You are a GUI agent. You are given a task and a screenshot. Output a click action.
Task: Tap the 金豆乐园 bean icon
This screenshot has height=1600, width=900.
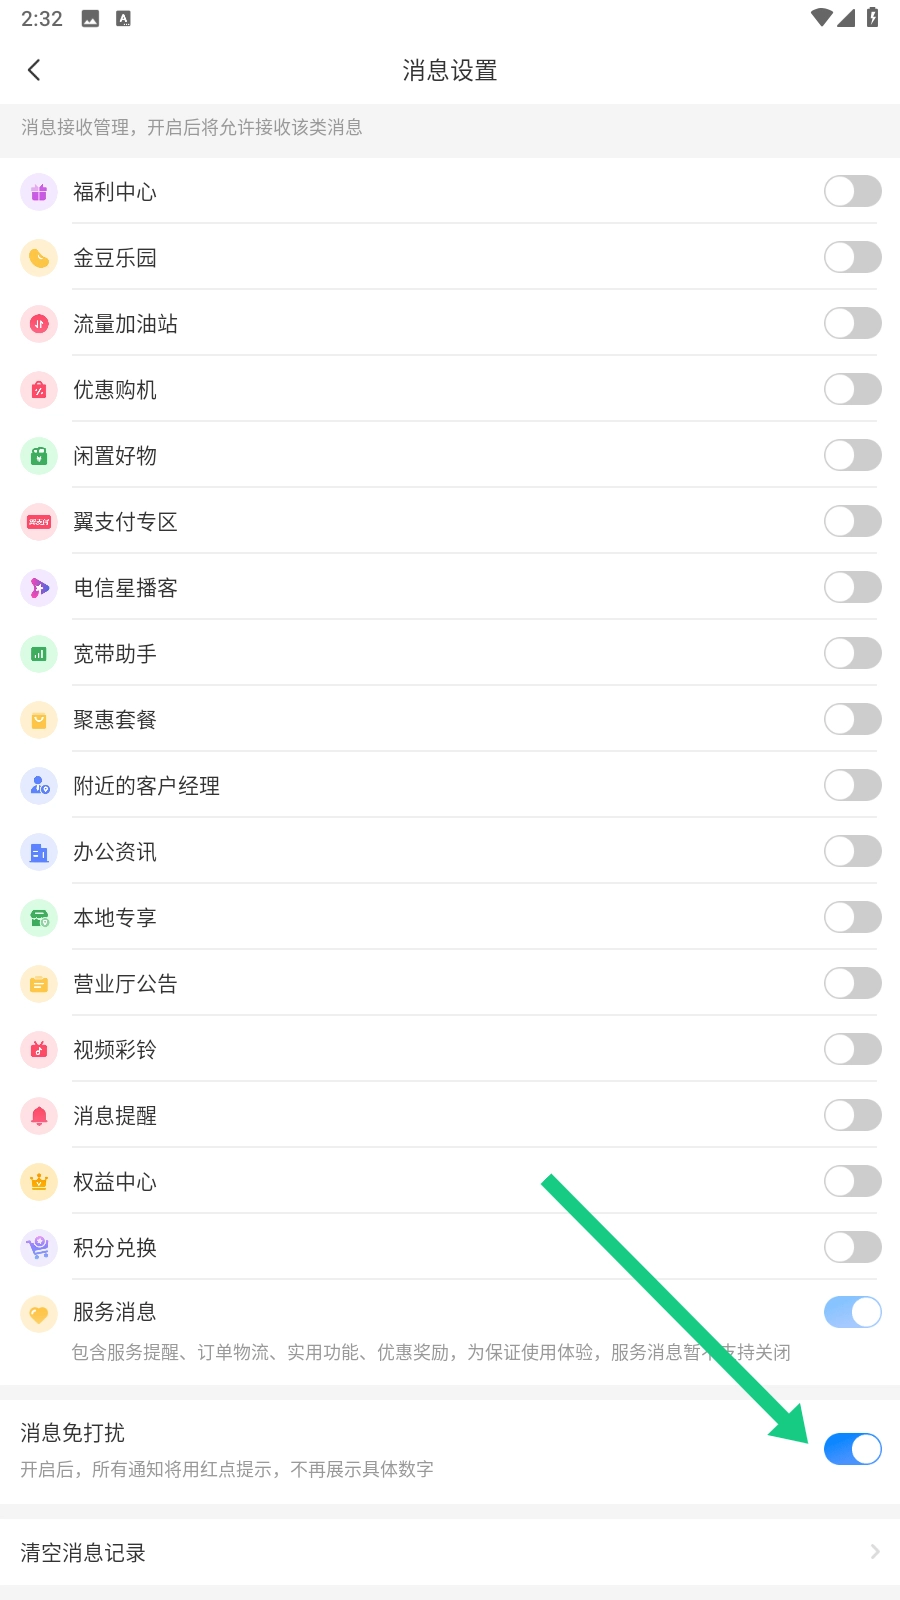pyautogui.click(x=39, y=258)
